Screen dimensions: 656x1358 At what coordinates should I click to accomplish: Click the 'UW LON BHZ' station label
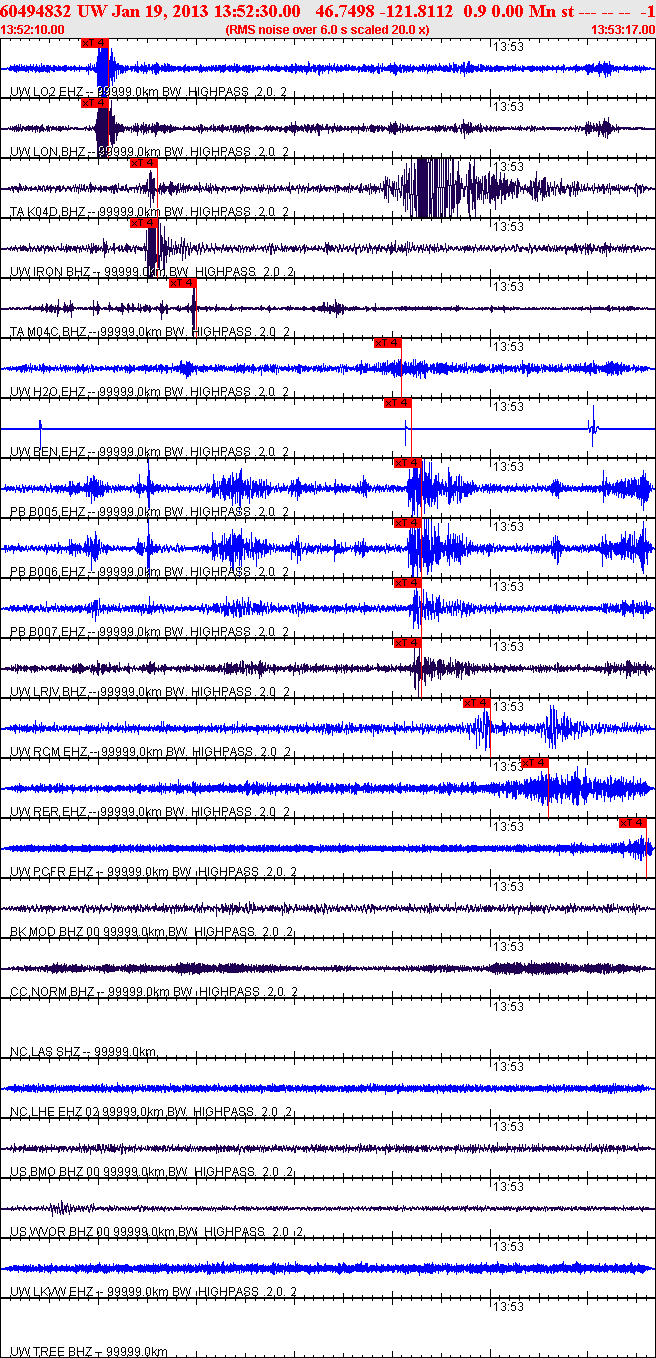pyautogui.click(x=48, y=152)
